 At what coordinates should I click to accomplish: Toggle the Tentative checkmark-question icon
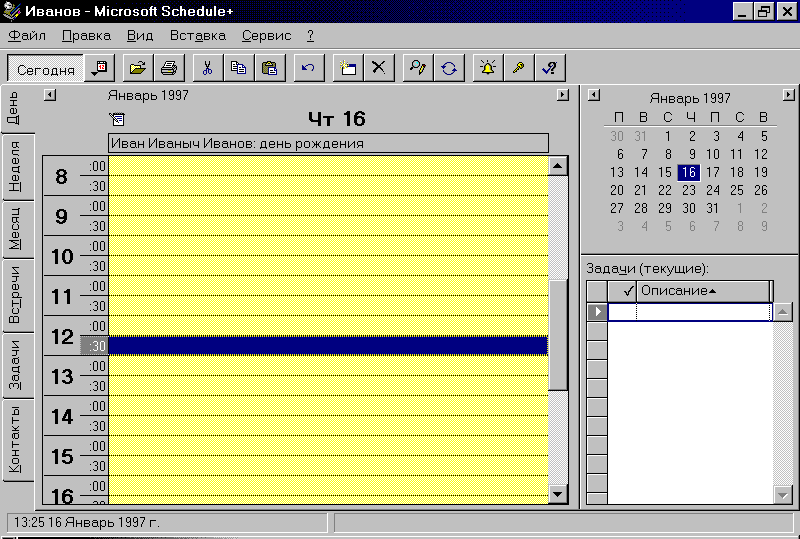(550, 68)
